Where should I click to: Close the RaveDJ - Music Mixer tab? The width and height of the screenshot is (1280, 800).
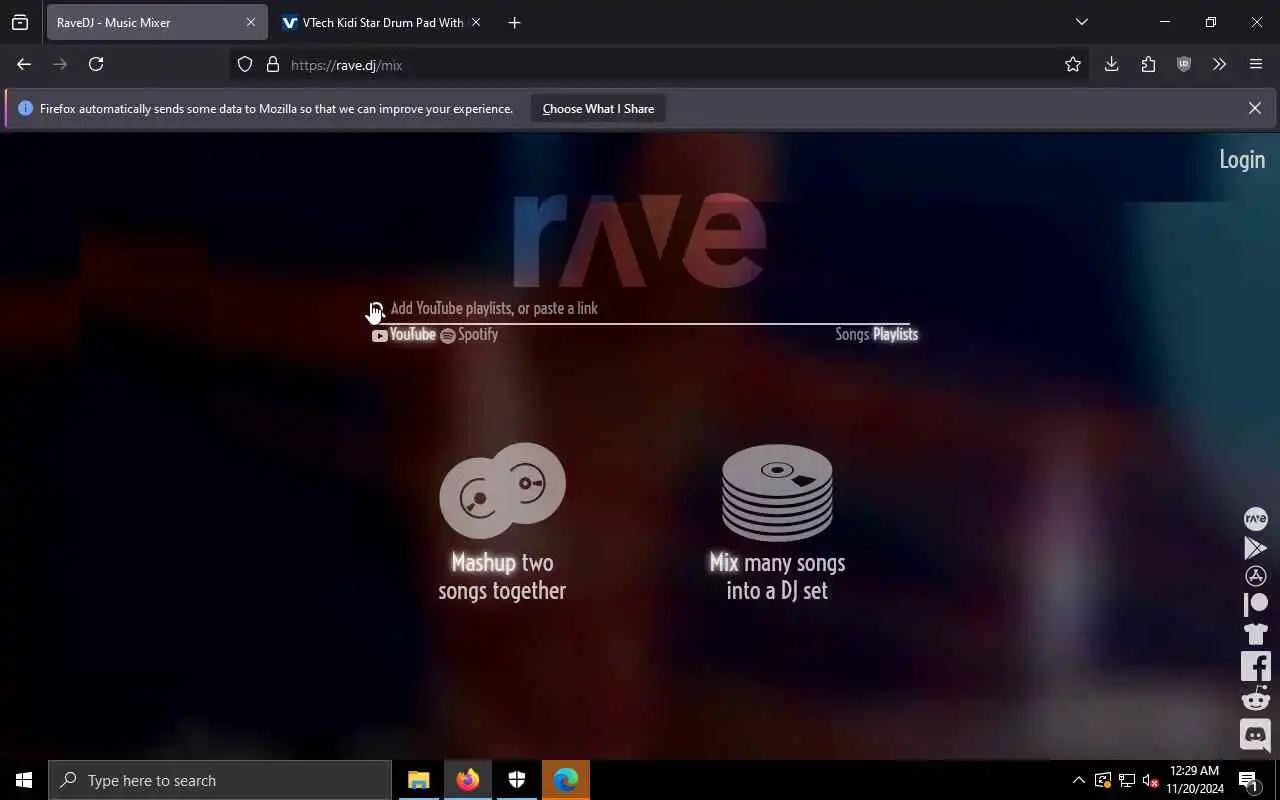click(251, 22)
